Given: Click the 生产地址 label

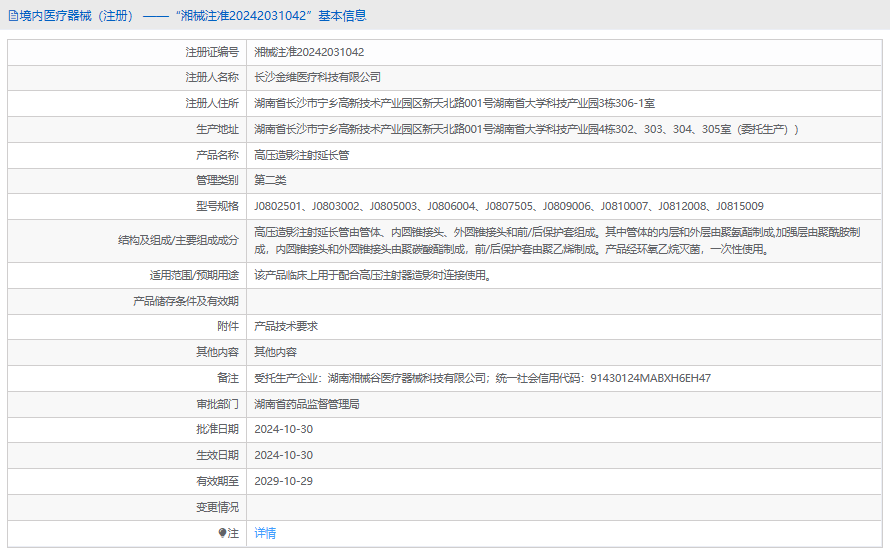Looking at the screenshot, I should pos(217,129).
